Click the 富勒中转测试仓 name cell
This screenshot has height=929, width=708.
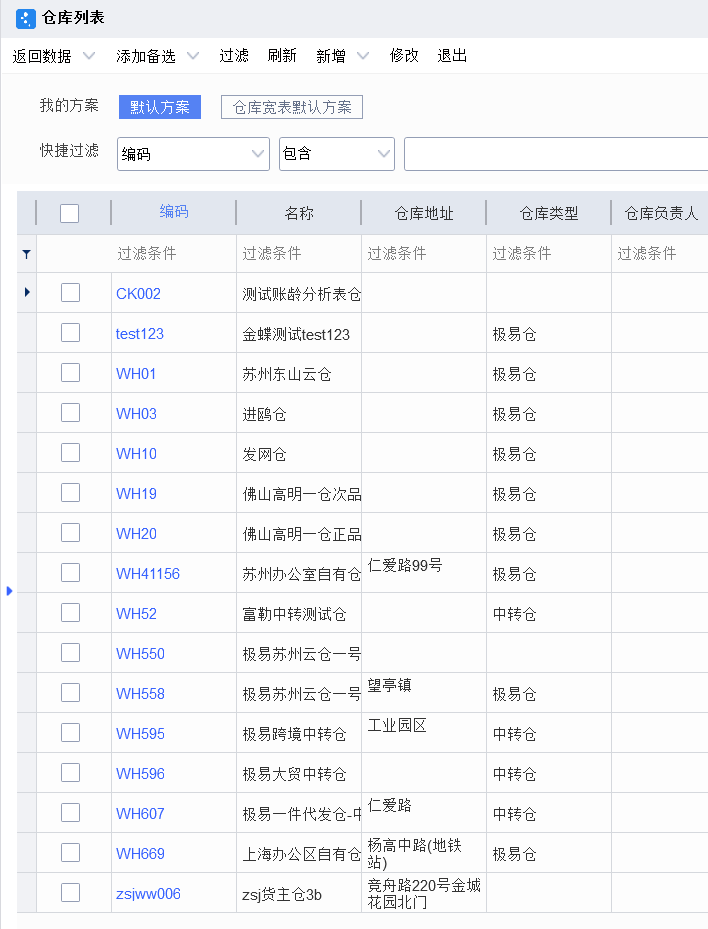tap(299, 614)
